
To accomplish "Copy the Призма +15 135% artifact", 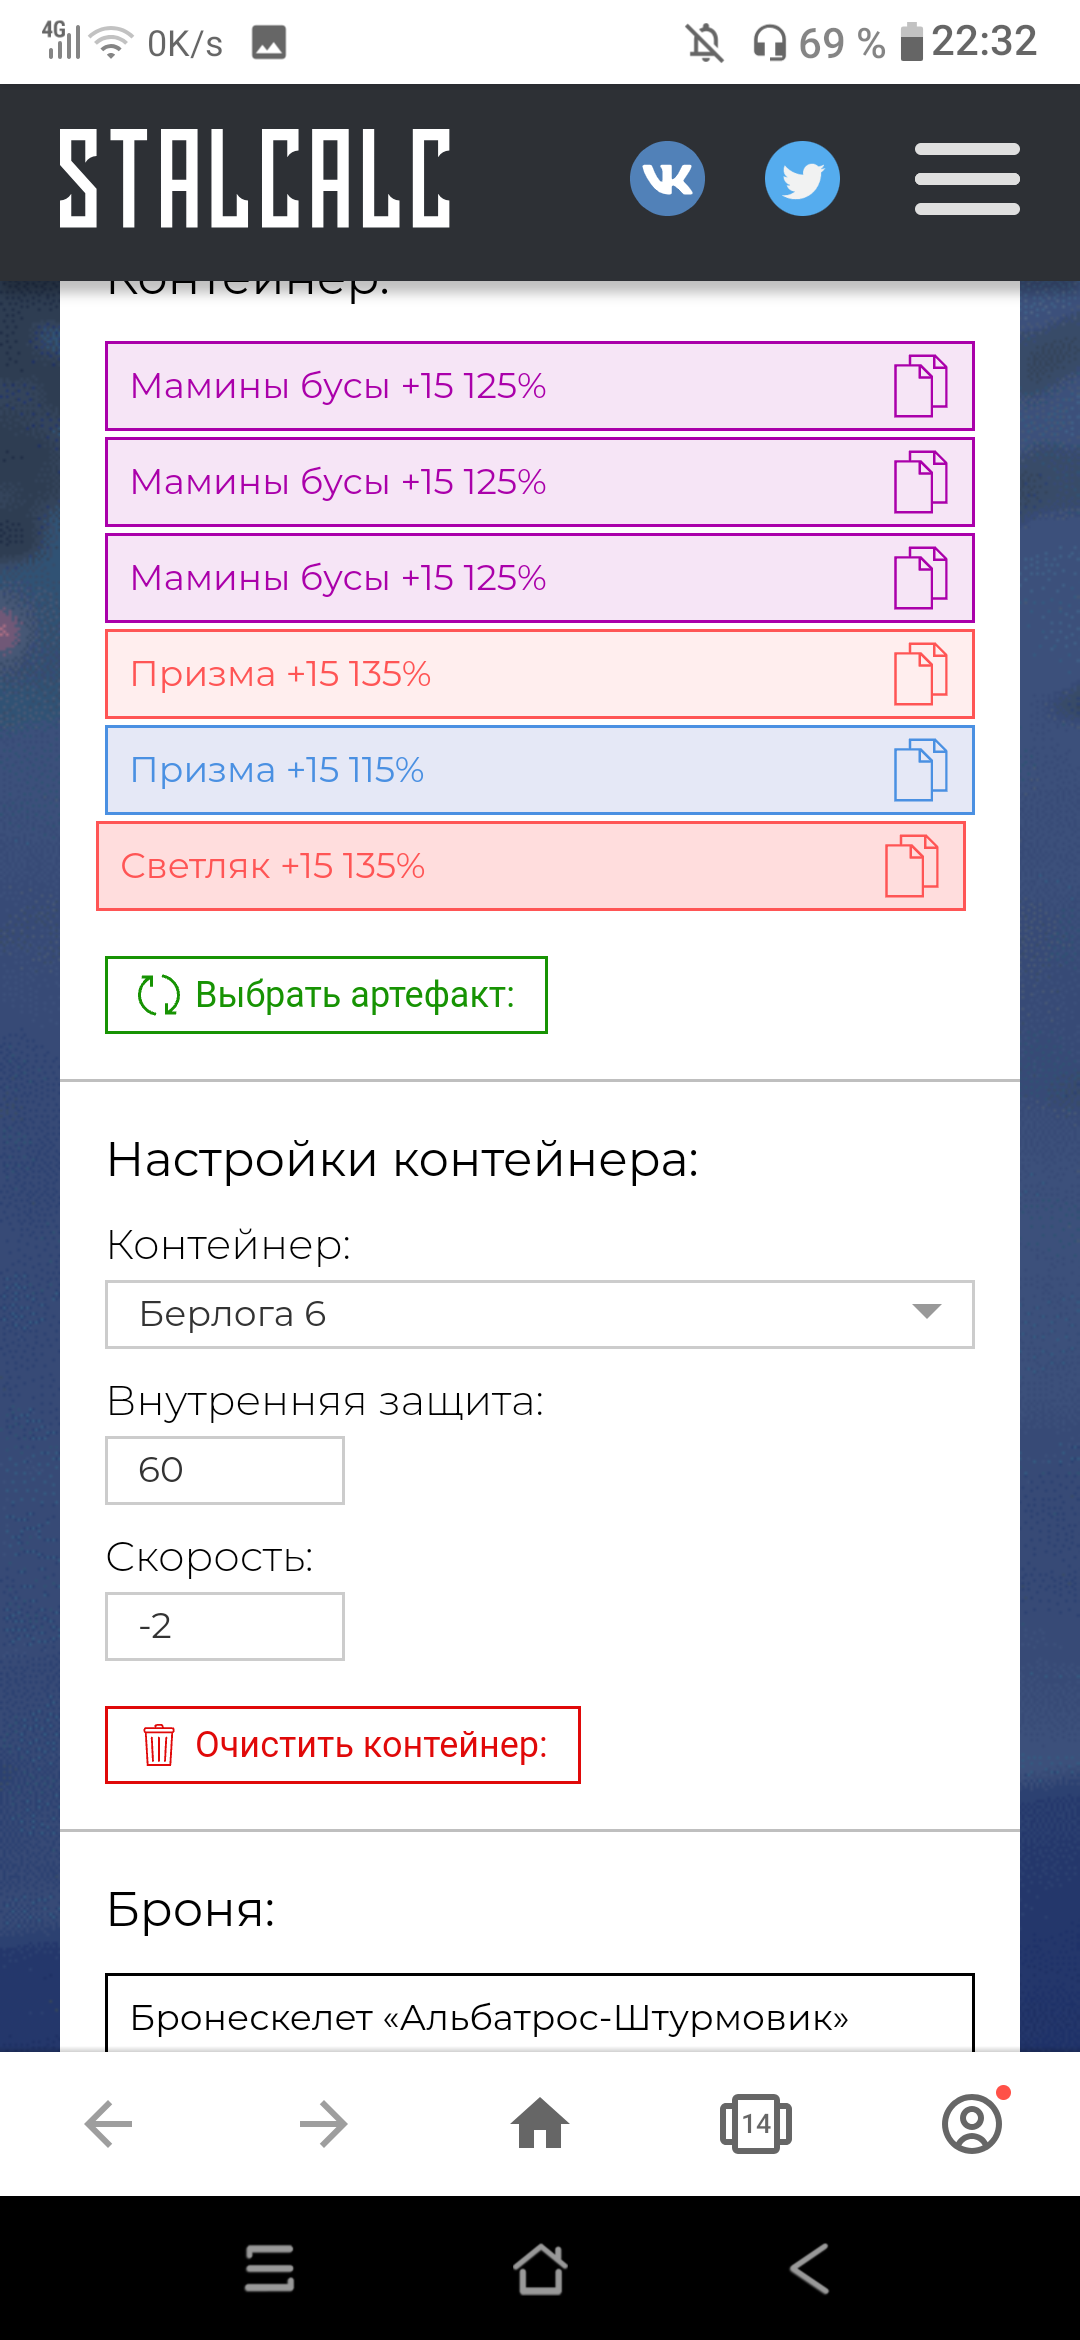I will (x=920, y=674).
